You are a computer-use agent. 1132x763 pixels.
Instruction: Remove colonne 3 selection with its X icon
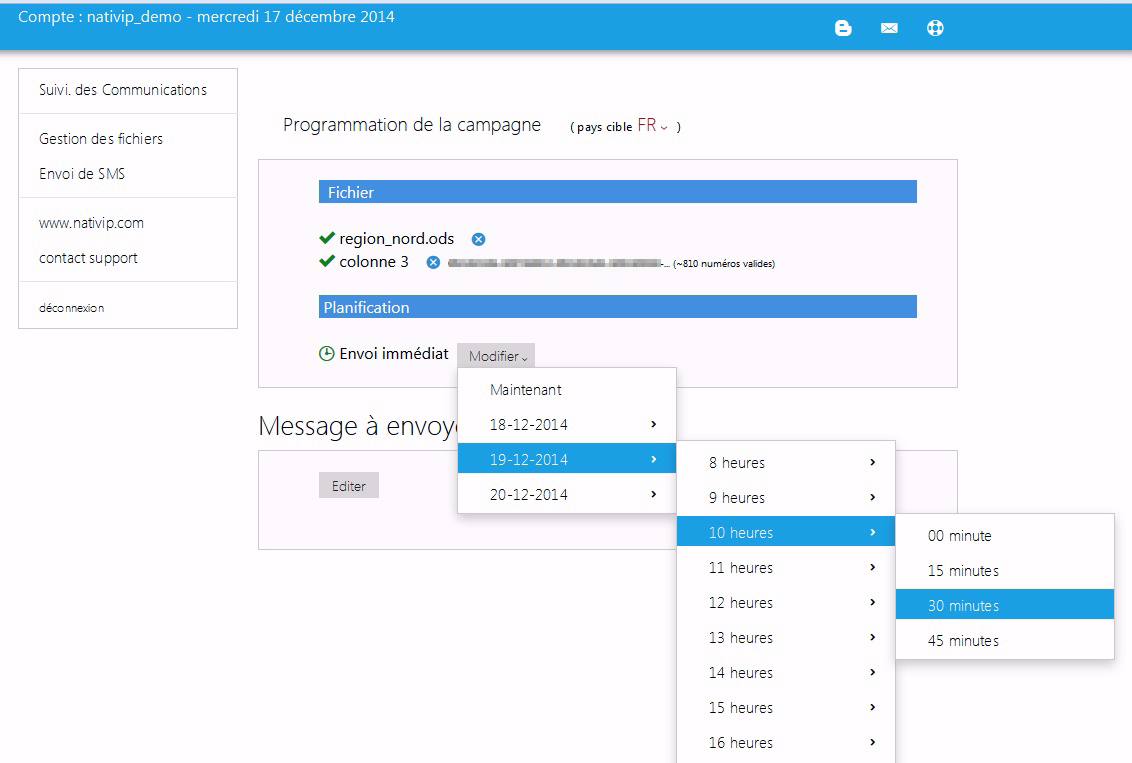(432, 262)
